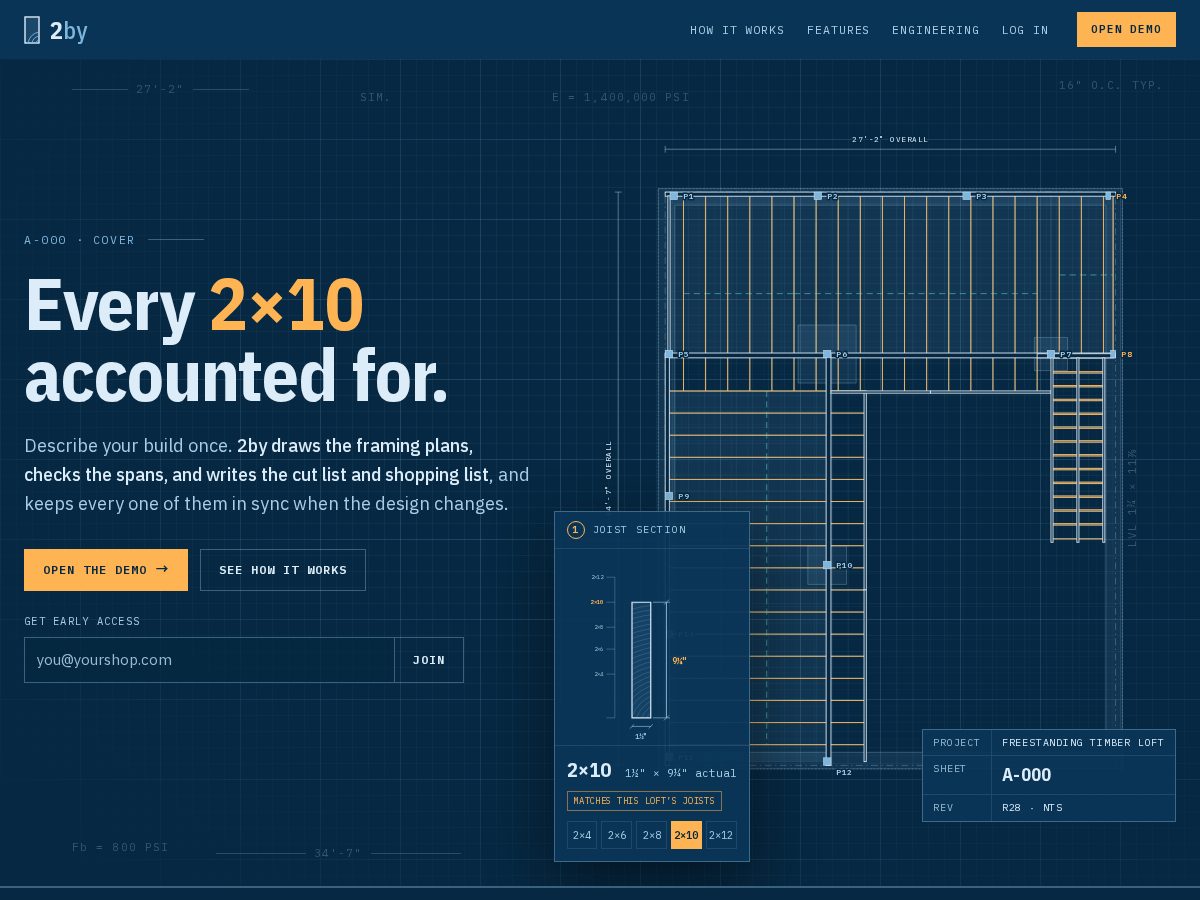Click the 2×12 label on the size scale
The image size is (1200, 900).
pyautogui.click(x=598, y=577)
